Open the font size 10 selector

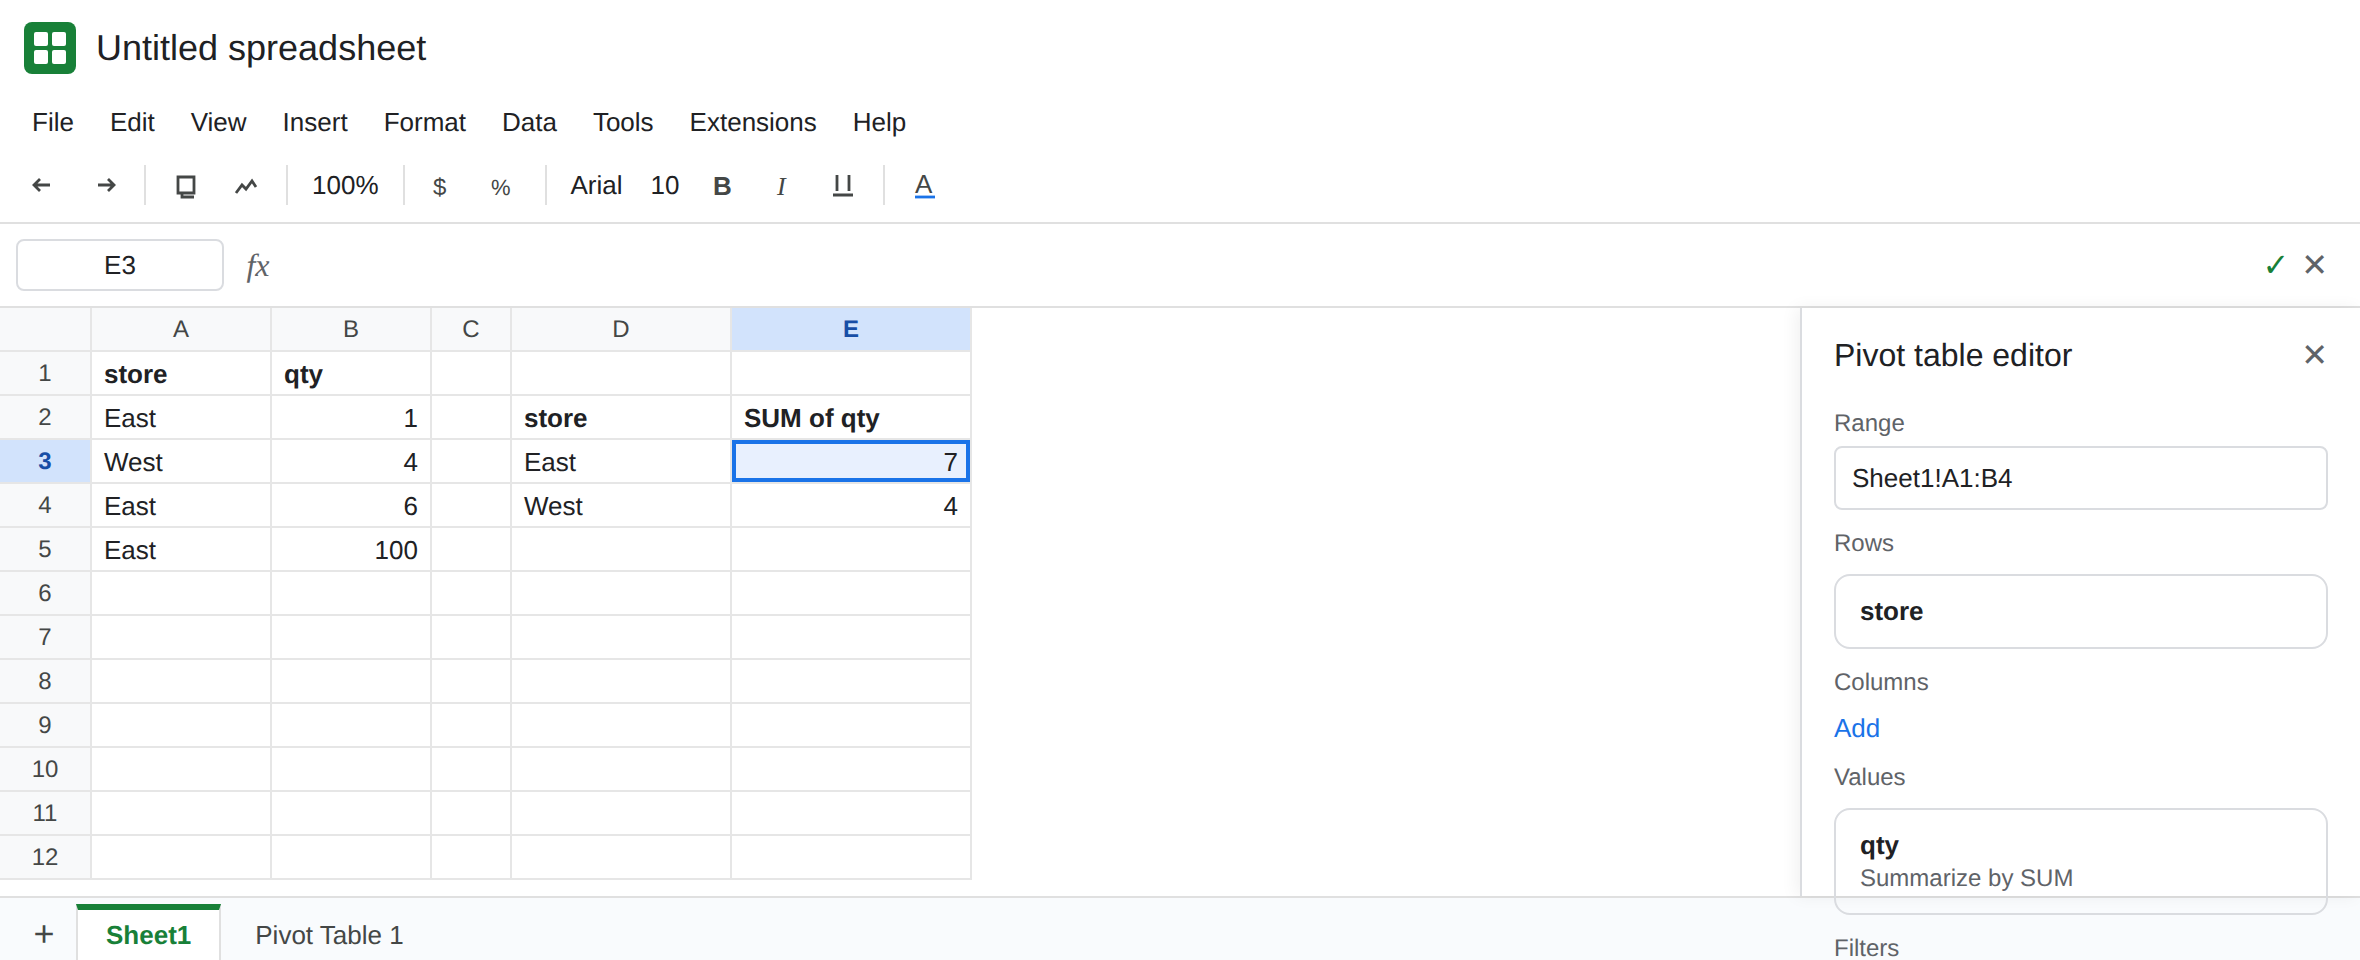665,186
